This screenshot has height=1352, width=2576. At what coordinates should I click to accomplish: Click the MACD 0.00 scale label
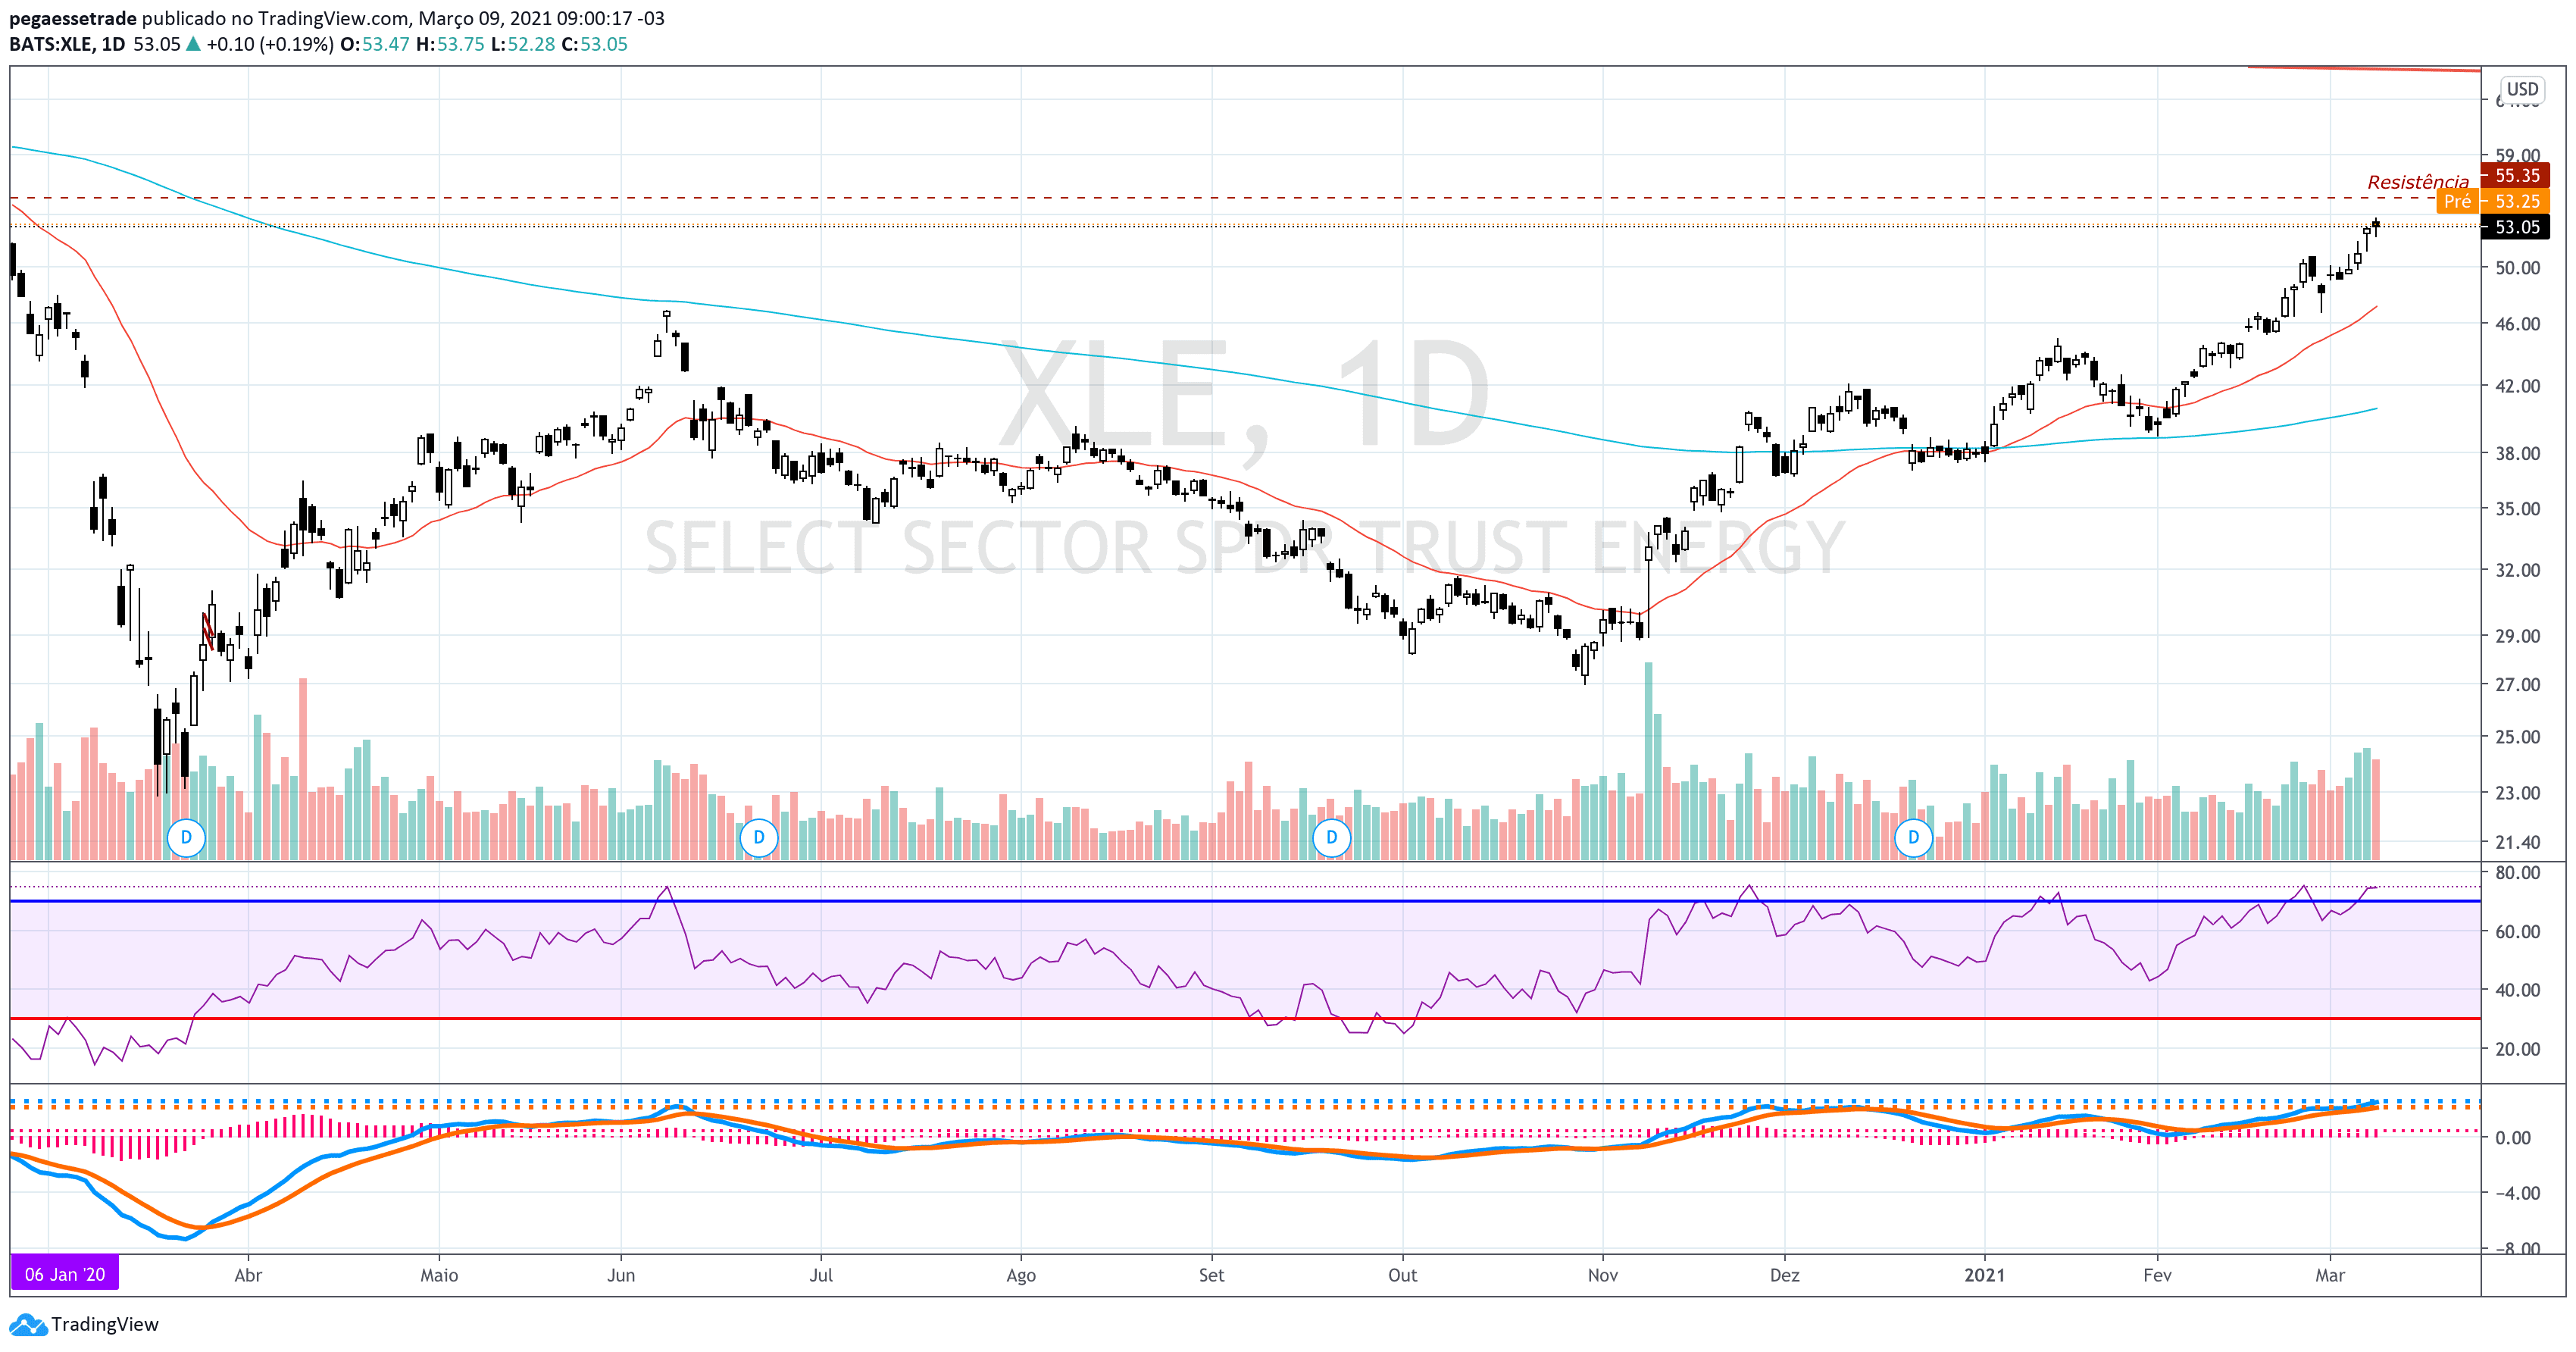pyautogui.click(x=2512, y=1138)
